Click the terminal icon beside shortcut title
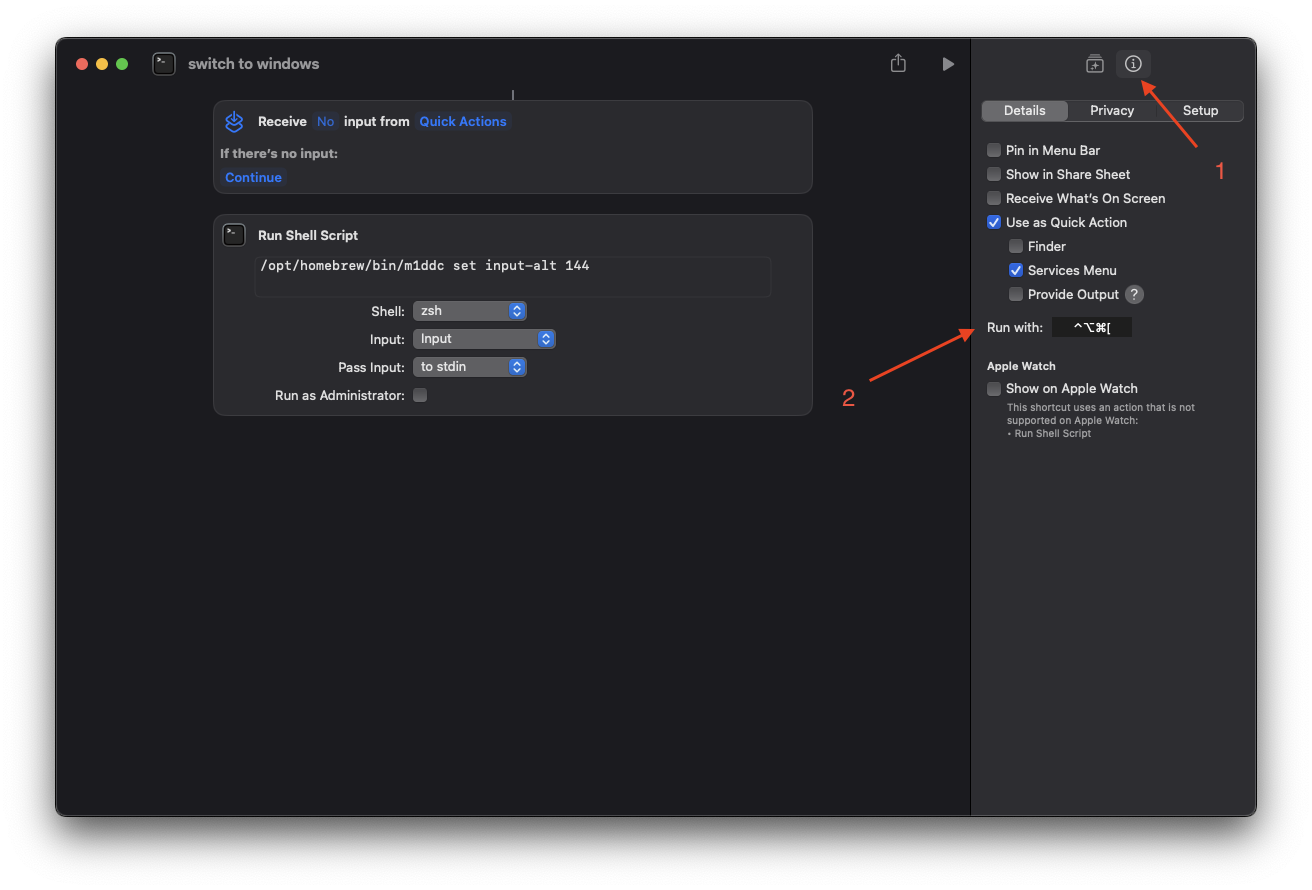Image resolution: width=1312 pixels, height=890 pixels. click(164, 64)
